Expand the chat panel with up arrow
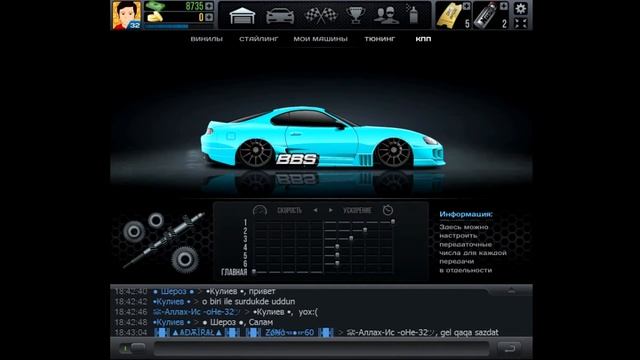The height and width of the screenshot is (360, 640). (511, 291)
